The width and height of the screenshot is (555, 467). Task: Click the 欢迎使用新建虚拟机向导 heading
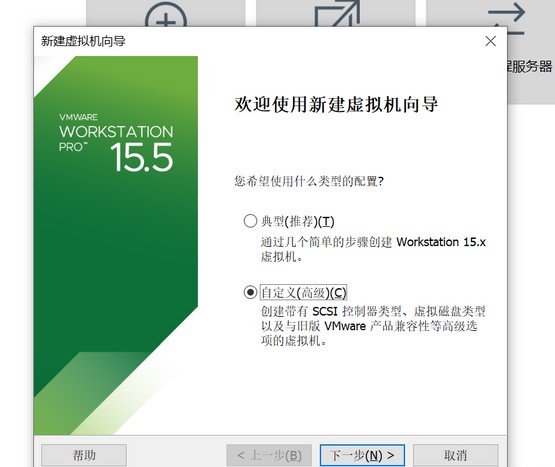tap(336, 105)
